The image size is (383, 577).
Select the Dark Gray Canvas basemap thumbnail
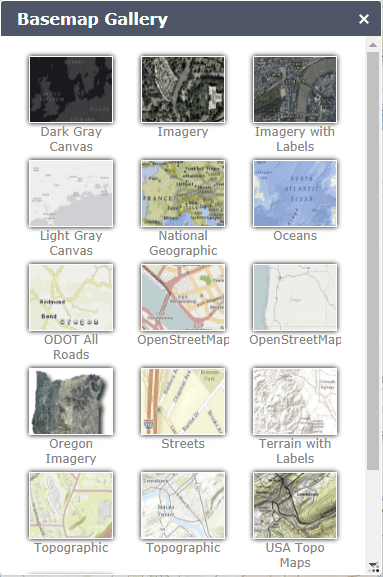point(71,89)
